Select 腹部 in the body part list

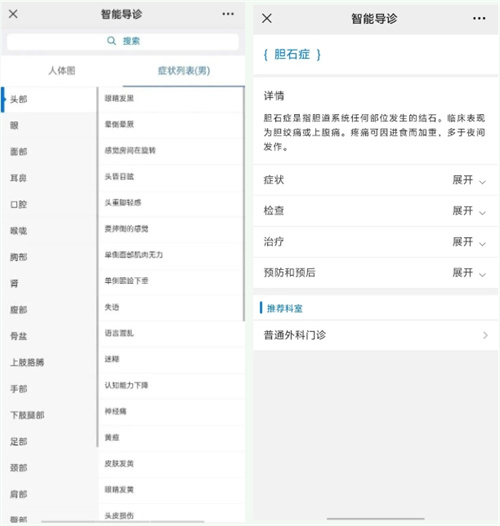[49, 310]
